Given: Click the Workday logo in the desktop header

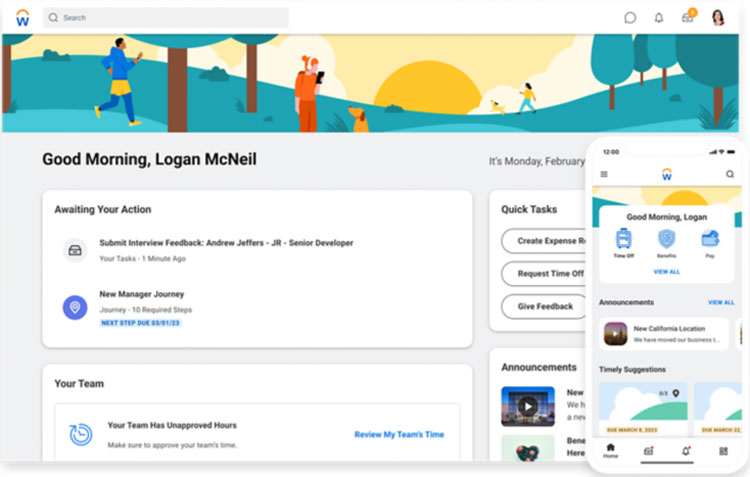Looking at the screenshot, I should tap(22, 17).
